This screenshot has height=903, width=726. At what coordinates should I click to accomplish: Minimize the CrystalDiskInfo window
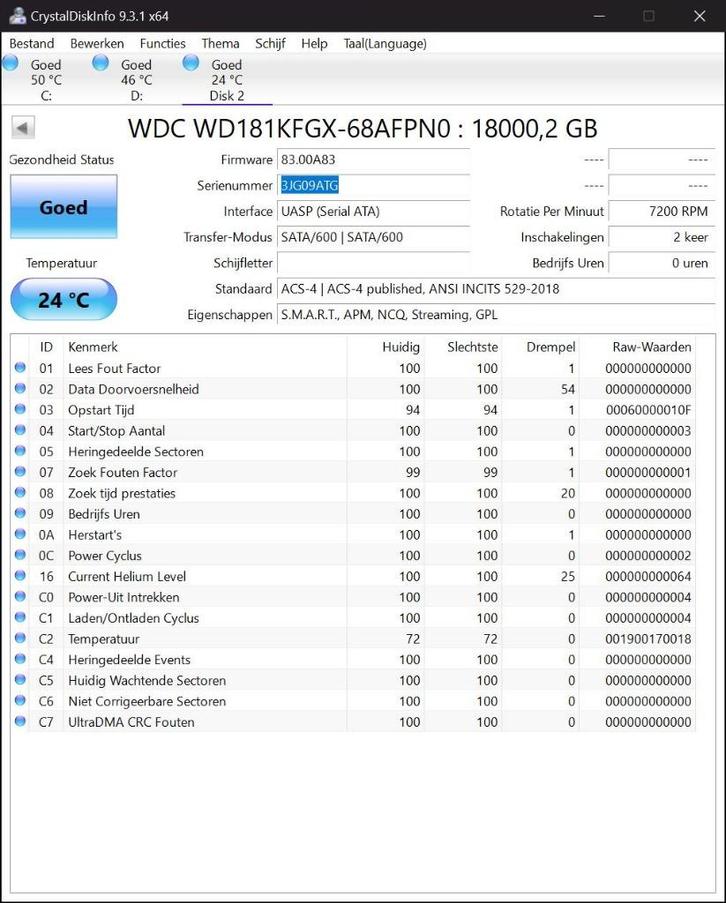599,16
